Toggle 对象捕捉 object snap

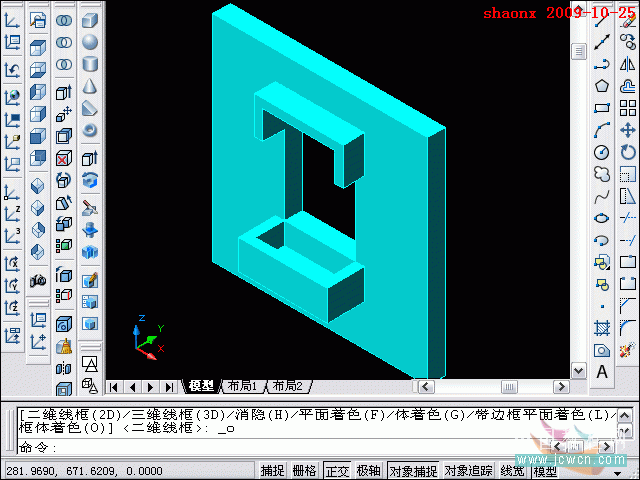[413, 471]
